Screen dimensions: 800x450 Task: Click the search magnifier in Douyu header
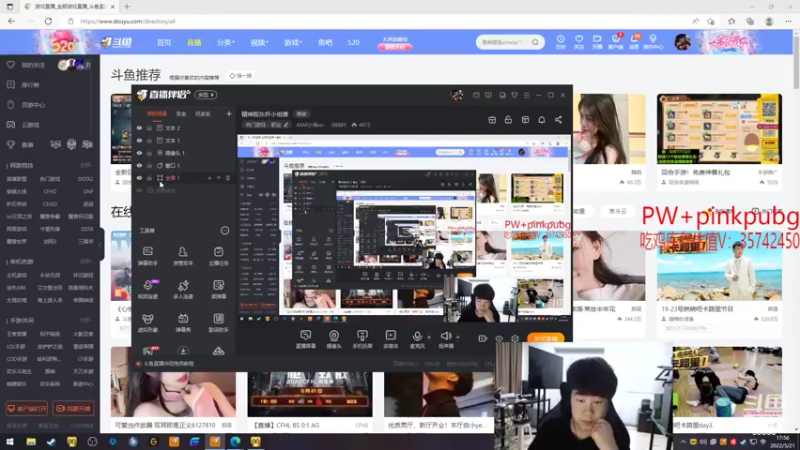535,42
